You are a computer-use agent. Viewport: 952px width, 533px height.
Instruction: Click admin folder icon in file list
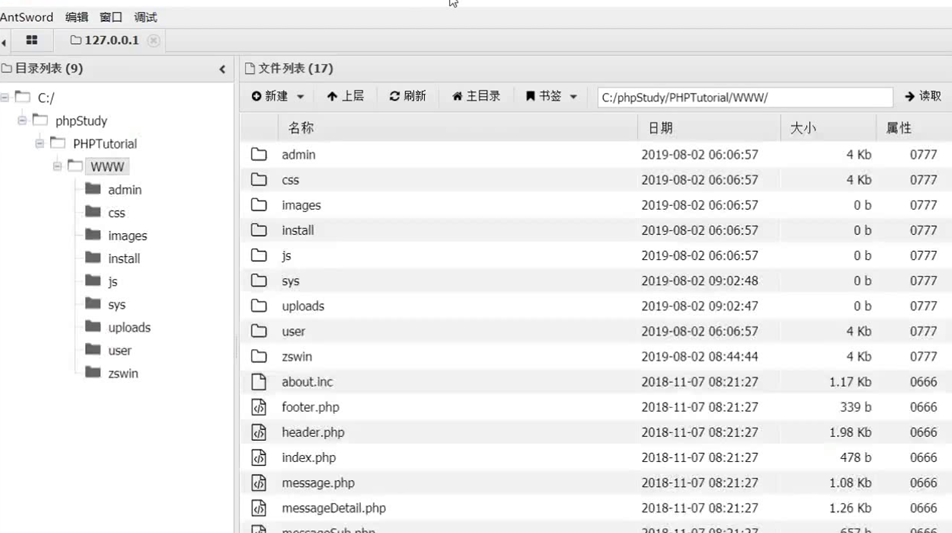[259, 154]
